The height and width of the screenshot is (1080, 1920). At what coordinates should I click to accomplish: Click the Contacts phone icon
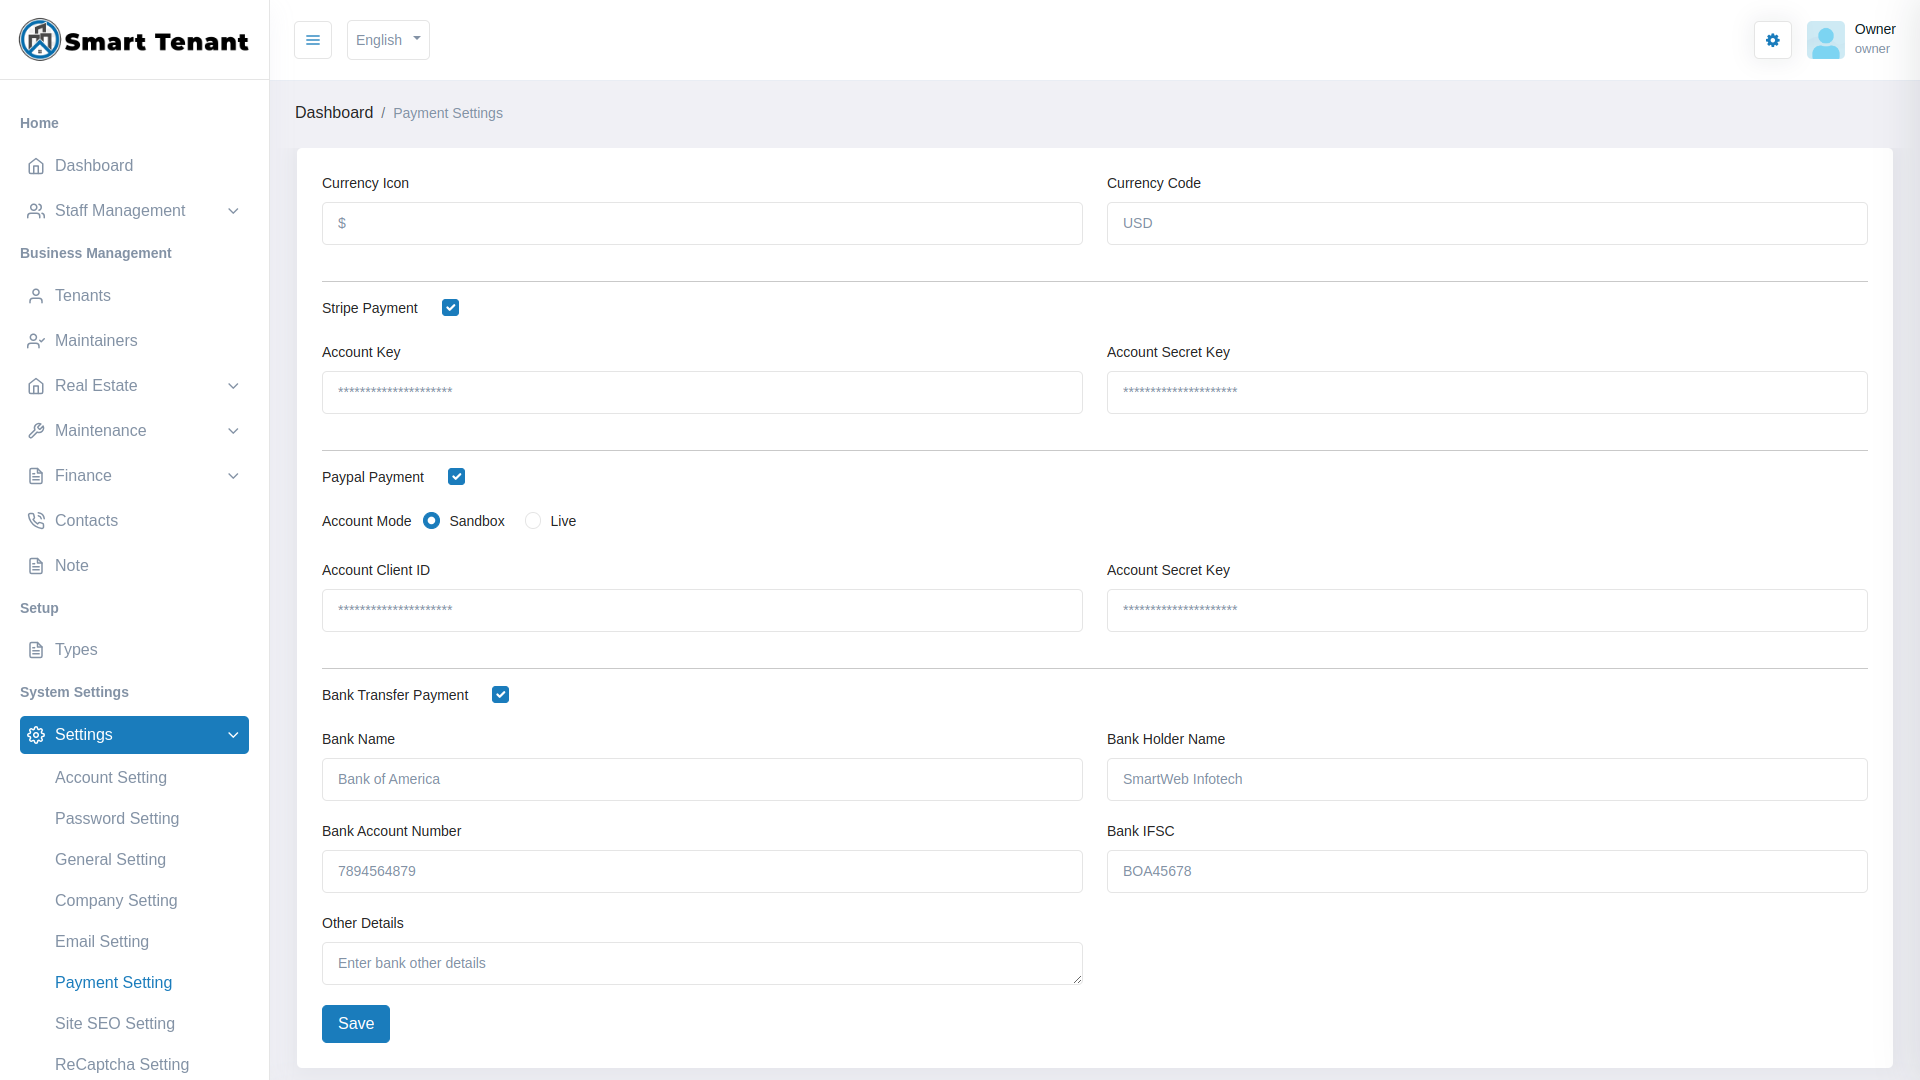(x=36, y=521)
